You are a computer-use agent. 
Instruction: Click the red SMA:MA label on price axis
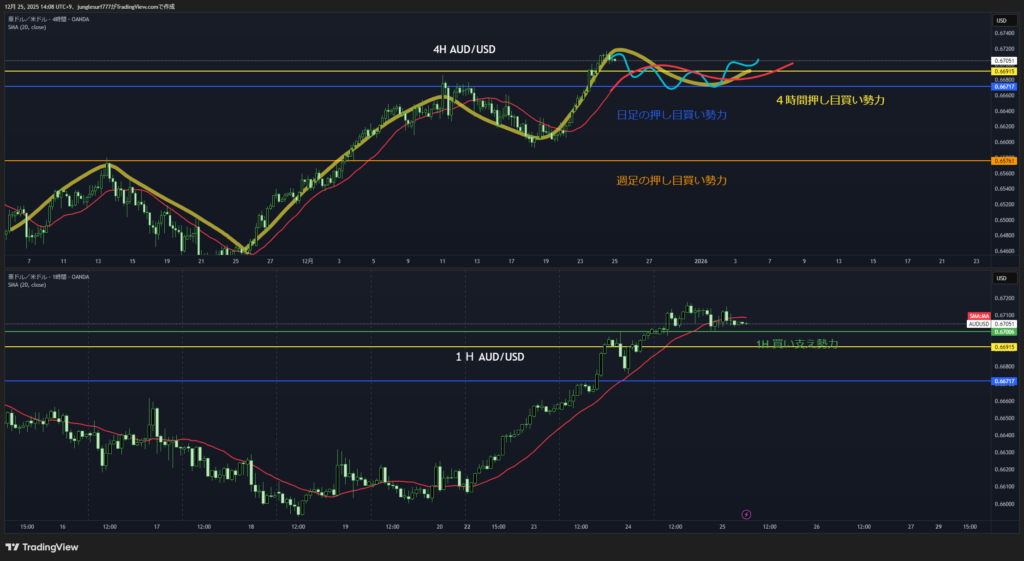[x=977, y=316]
